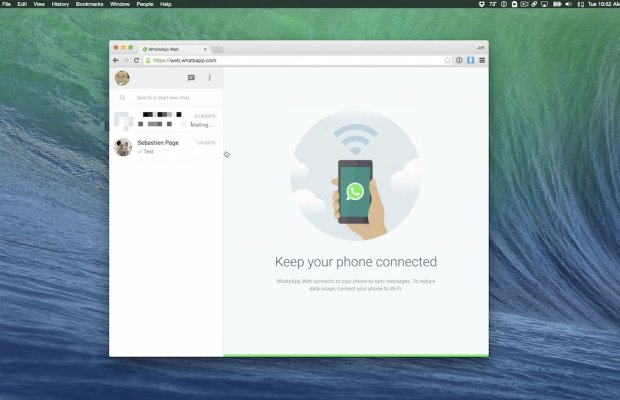
Task: Bookmark page with the star icon
Action: point(447,60)
